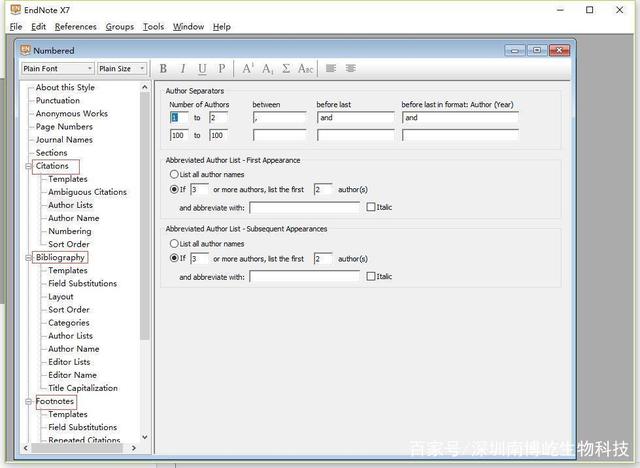Click the Number of Authors '1' start field

(x=179, y=118)
